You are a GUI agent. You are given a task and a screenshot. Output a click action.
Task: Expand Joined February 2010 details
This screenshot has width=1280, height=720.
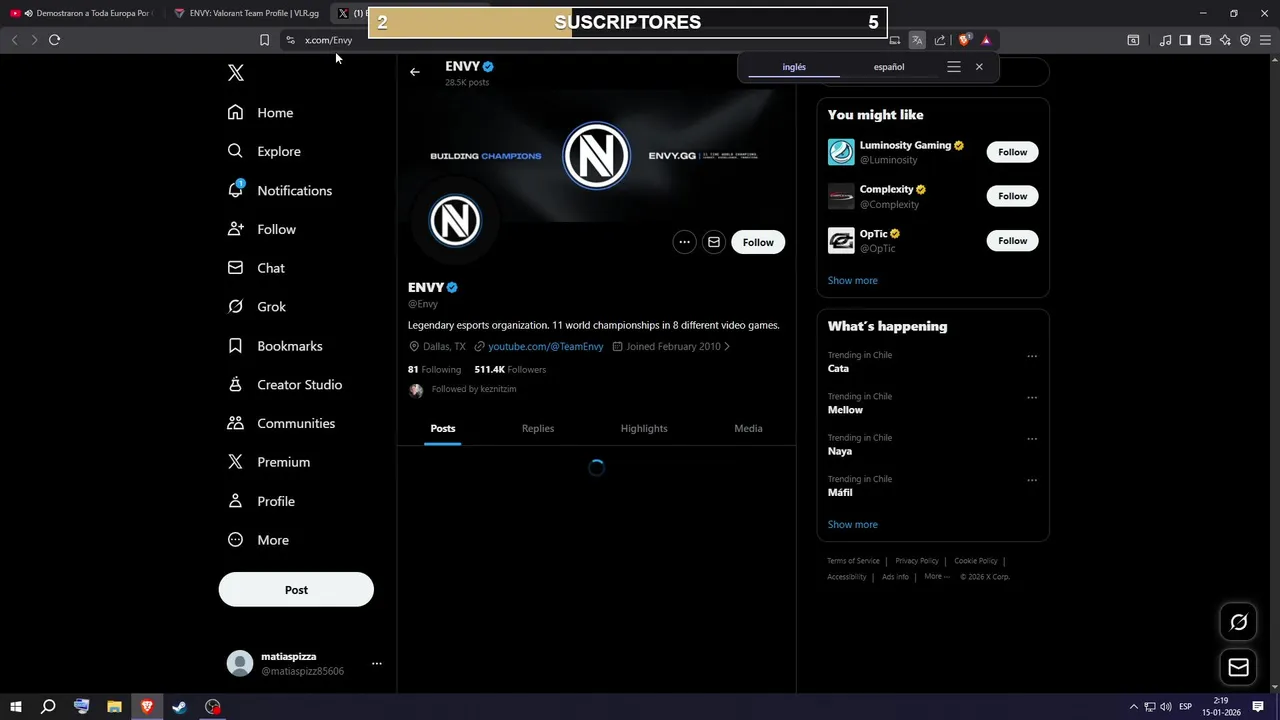point(671,346)
